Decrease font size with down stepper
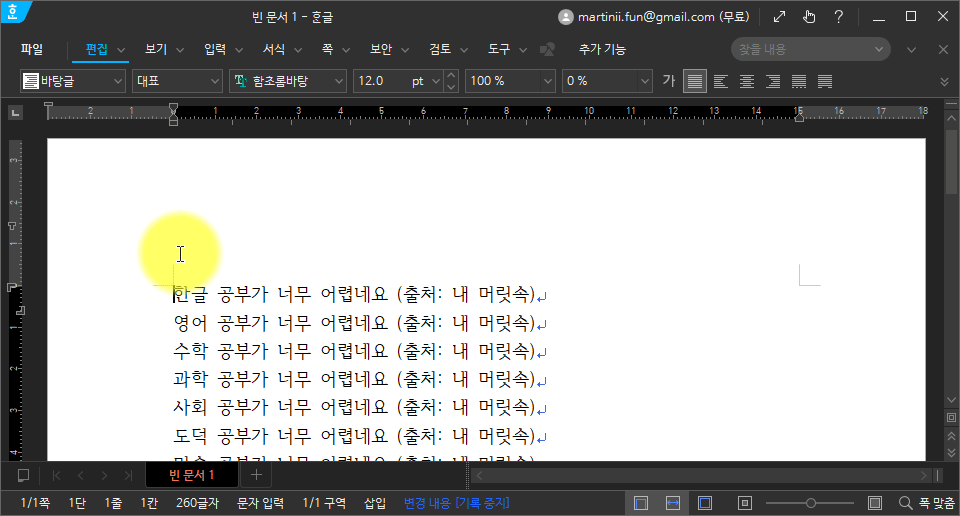Screen dimensions: 960x516 451,87
